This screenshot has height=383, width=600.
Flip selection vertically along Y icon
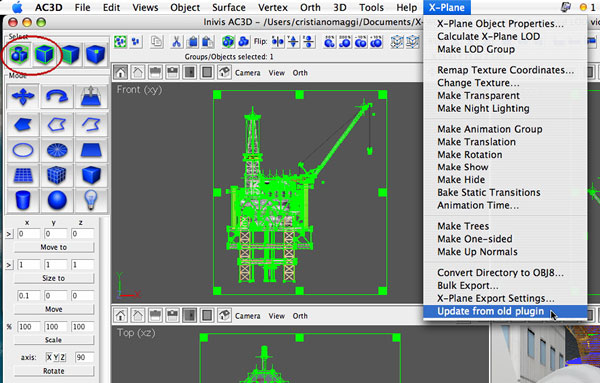click(x=293, y=41)
